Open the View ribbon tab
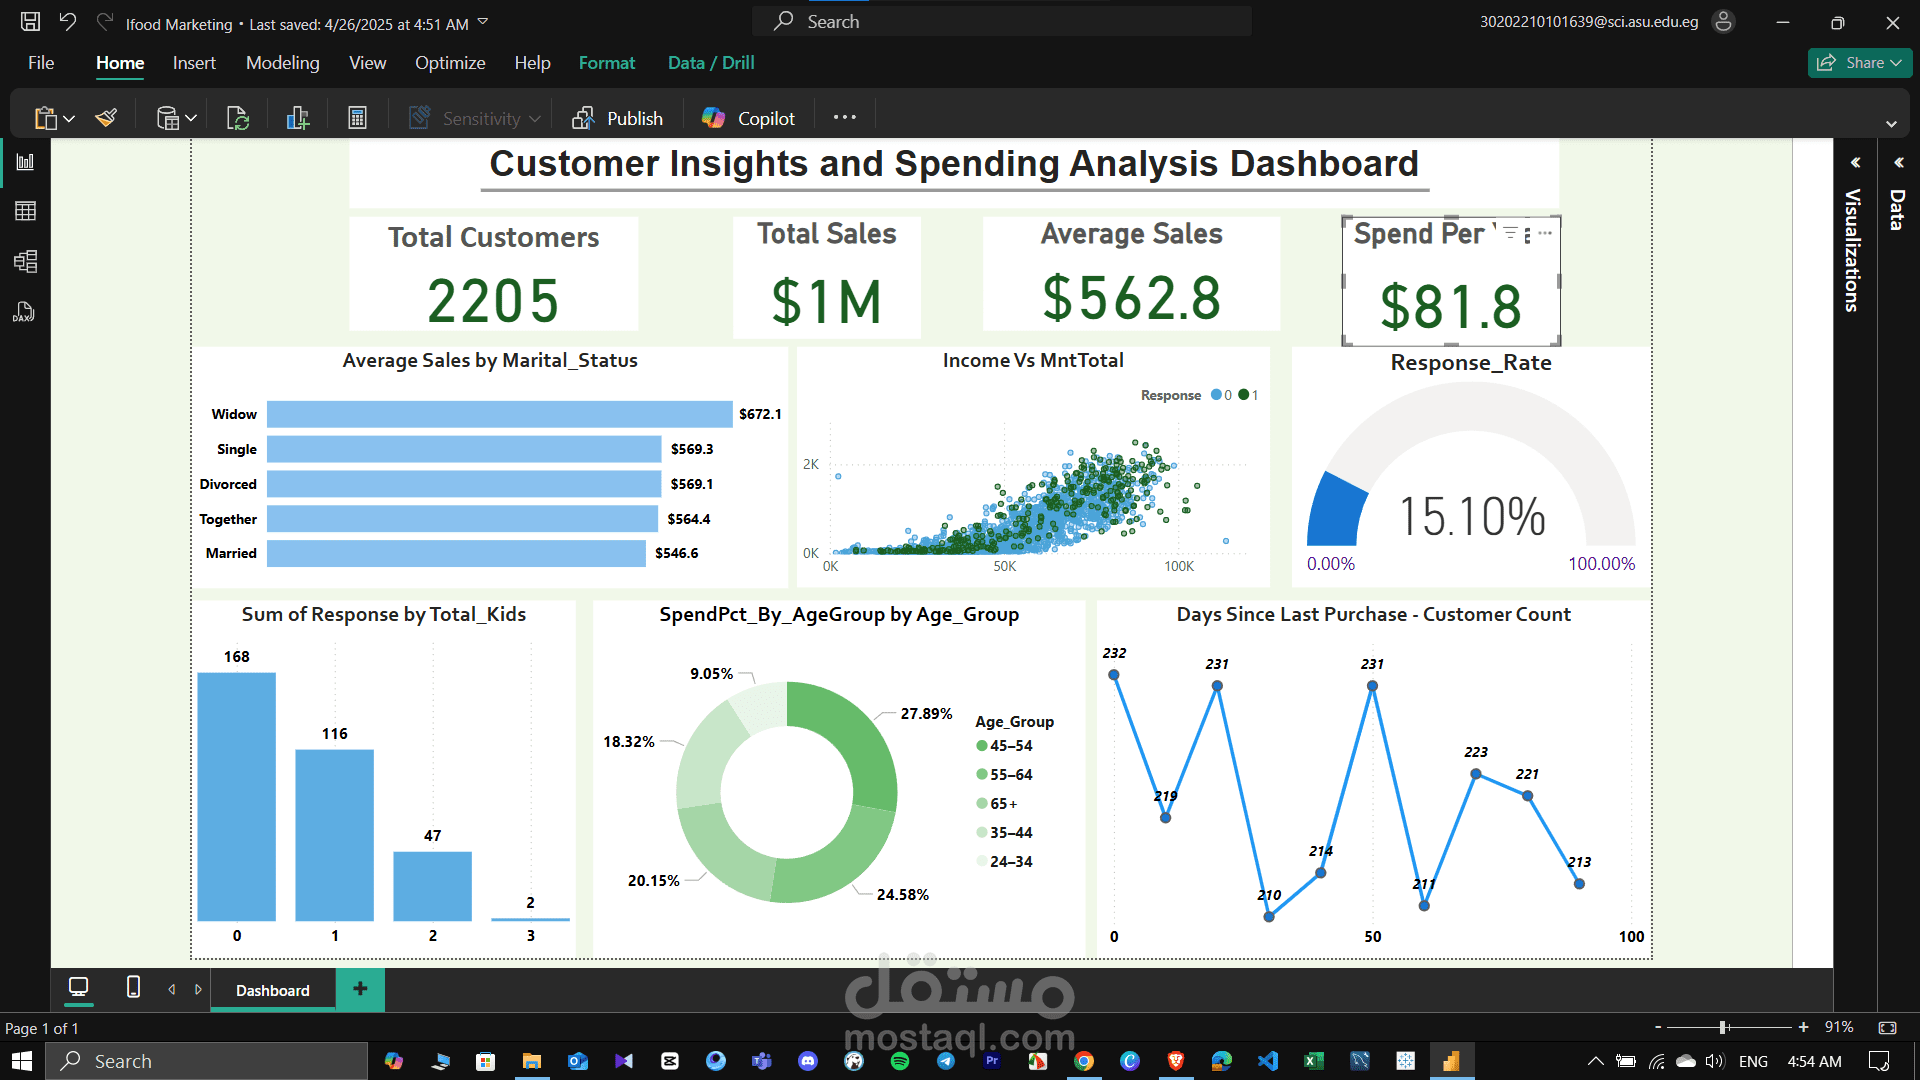This screenshot has width=1920, height=1080. pyautogui.click(x=367, y=63)
